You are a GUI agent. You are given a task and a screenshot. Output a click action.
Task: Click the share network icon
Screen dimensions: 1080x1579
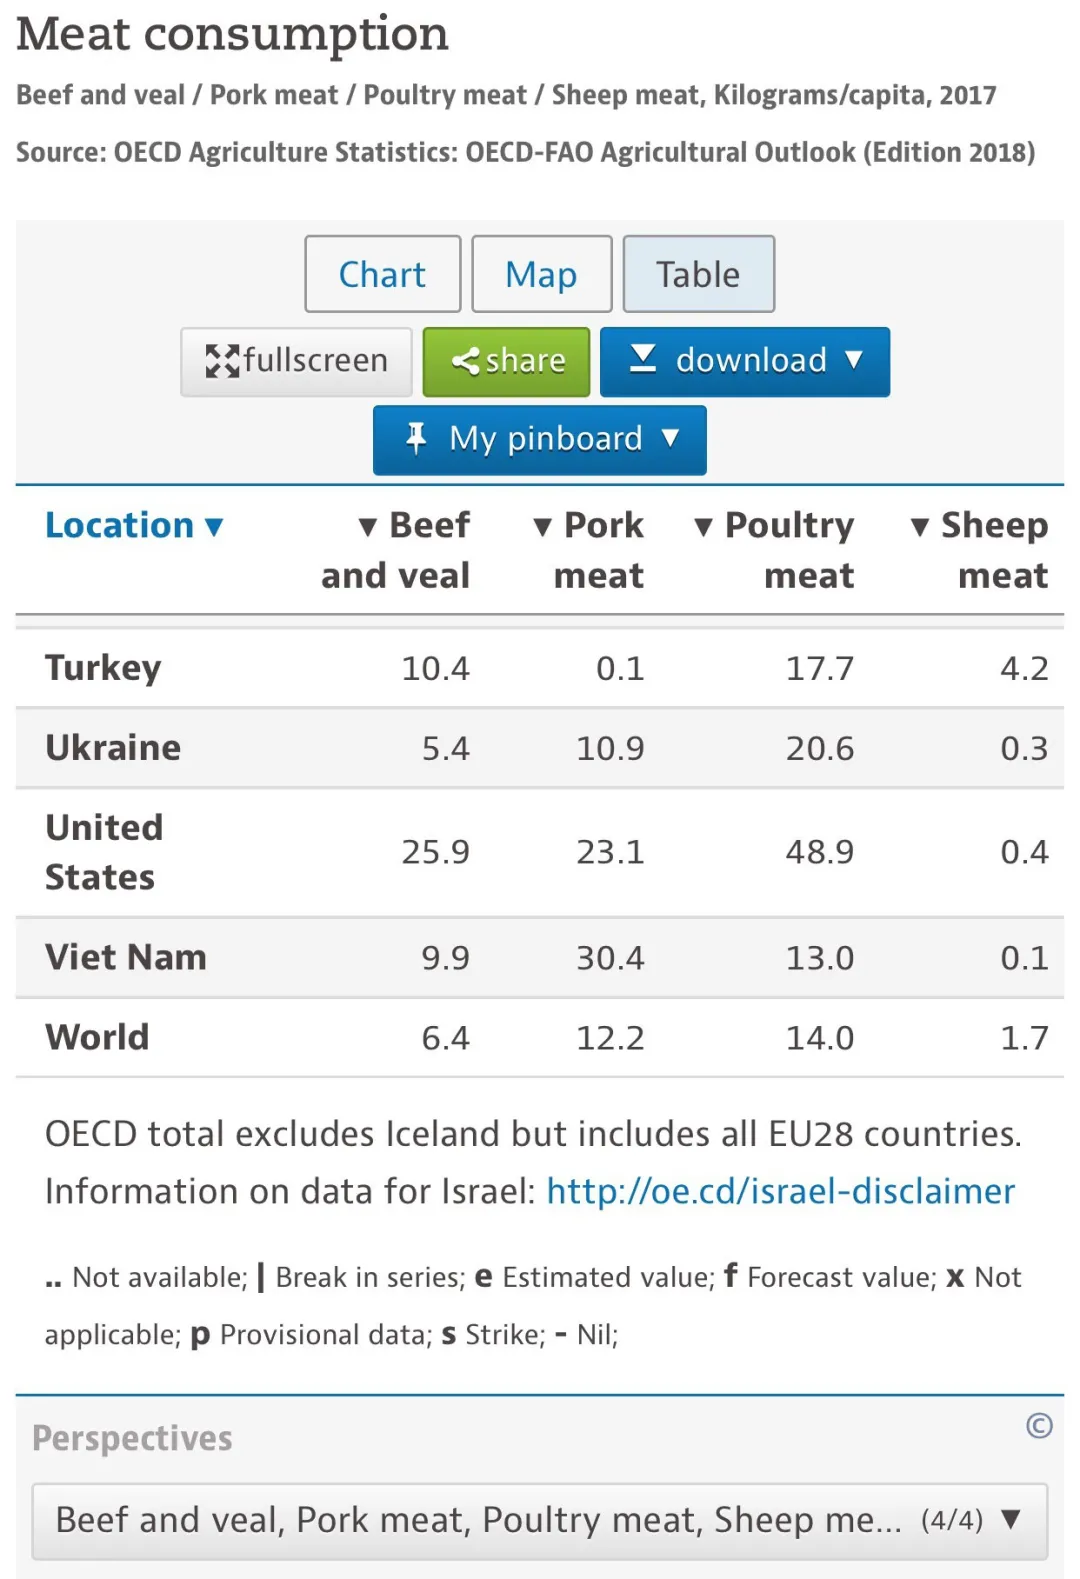click(465, 361)
